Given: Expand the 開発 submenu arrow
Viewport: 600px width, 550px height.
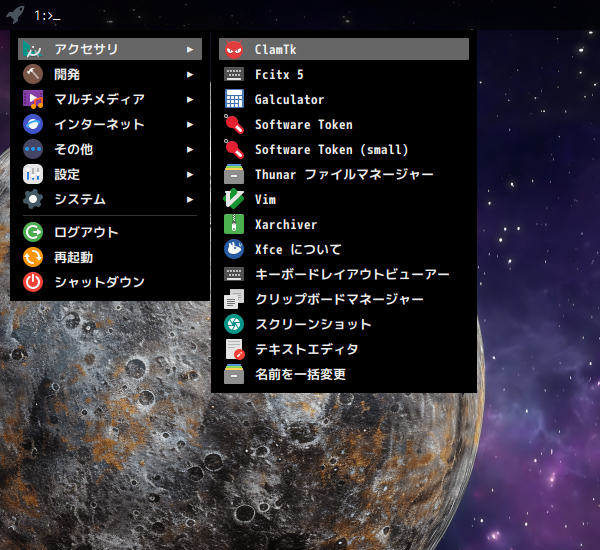Looking at the screenshot, I should [190, 74].
